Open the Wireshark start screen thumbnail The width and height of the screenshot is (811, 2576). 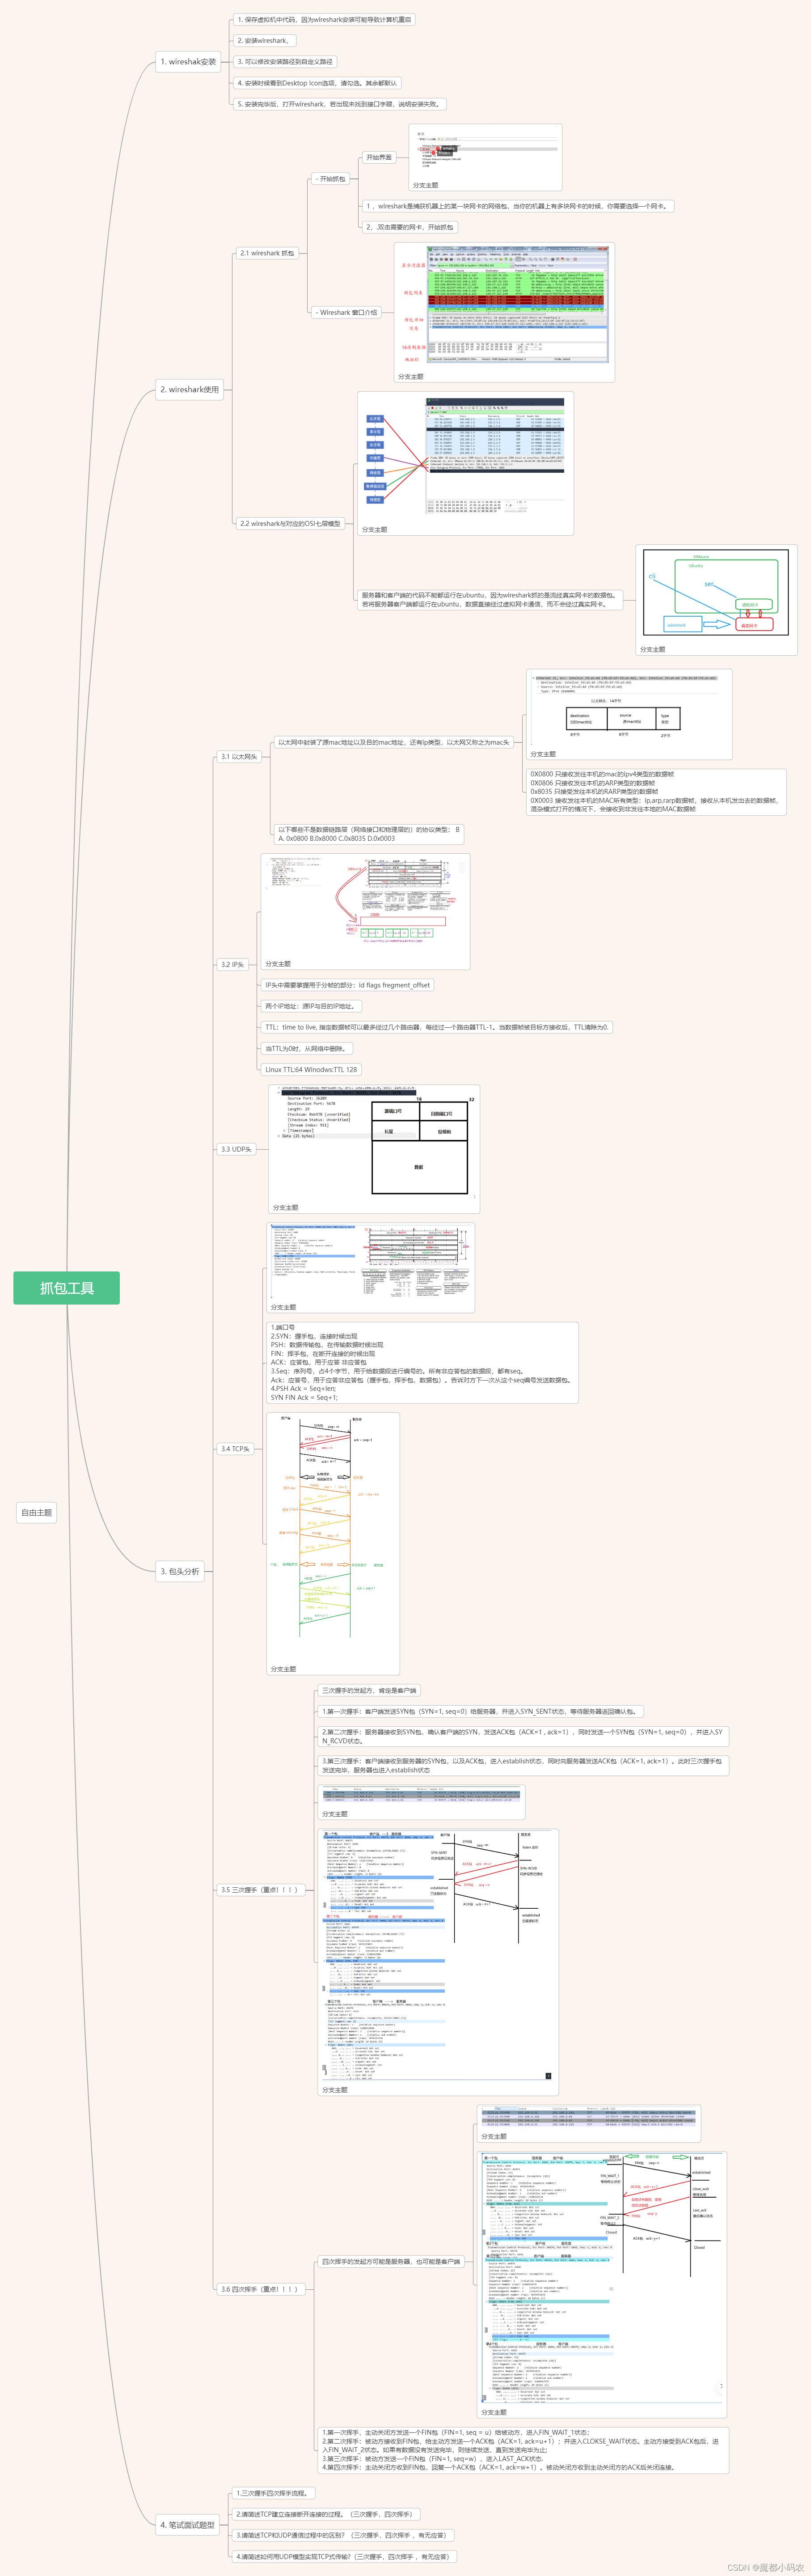tap(485, 158)
